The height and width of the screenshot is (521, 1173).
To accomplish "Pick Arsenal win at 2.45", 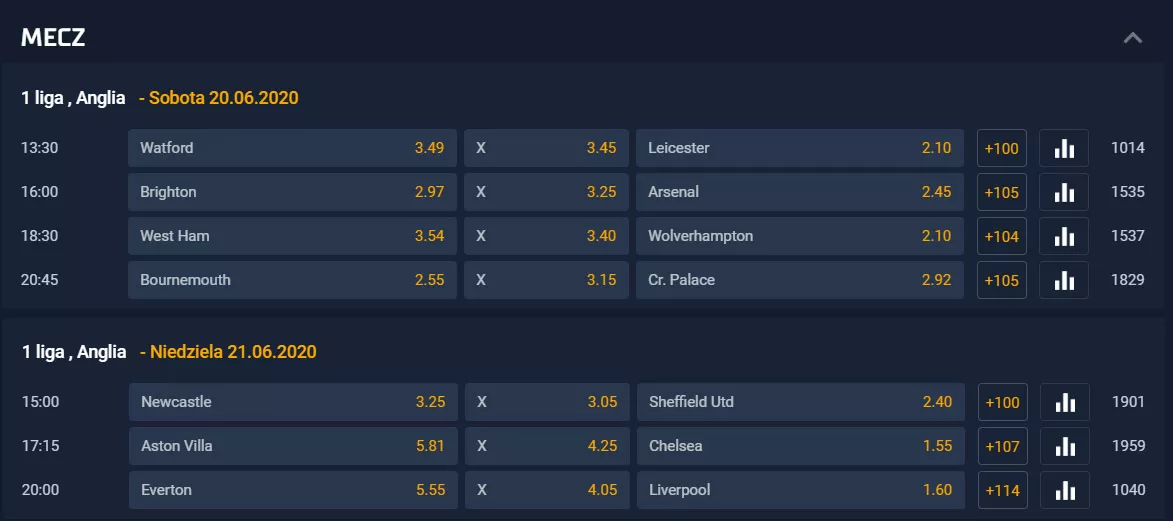I will (x=800, y=192).
